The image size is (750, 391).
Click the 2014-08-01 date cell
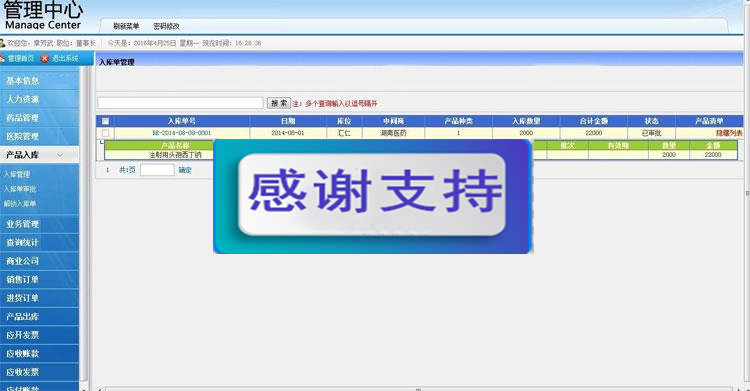[x=288, y=133]
